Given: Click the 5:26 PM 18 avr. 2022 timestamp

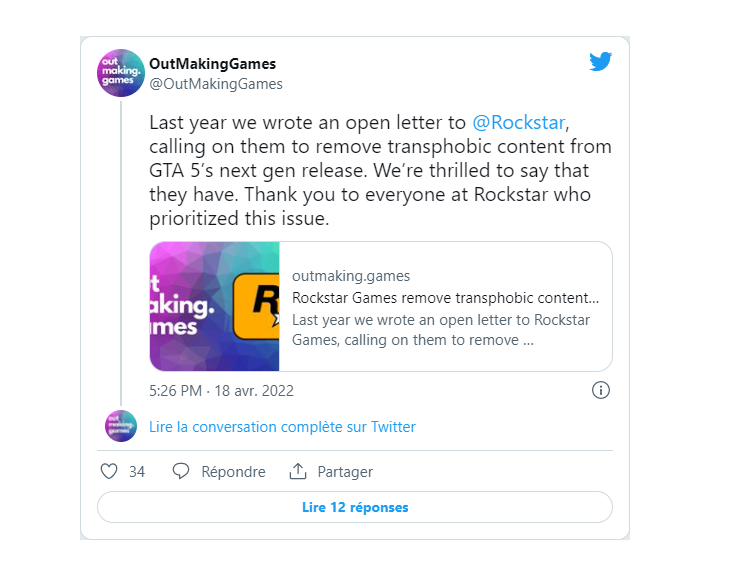Looking at the screenshot, I should pyautogui.click(x=221, y=391).
